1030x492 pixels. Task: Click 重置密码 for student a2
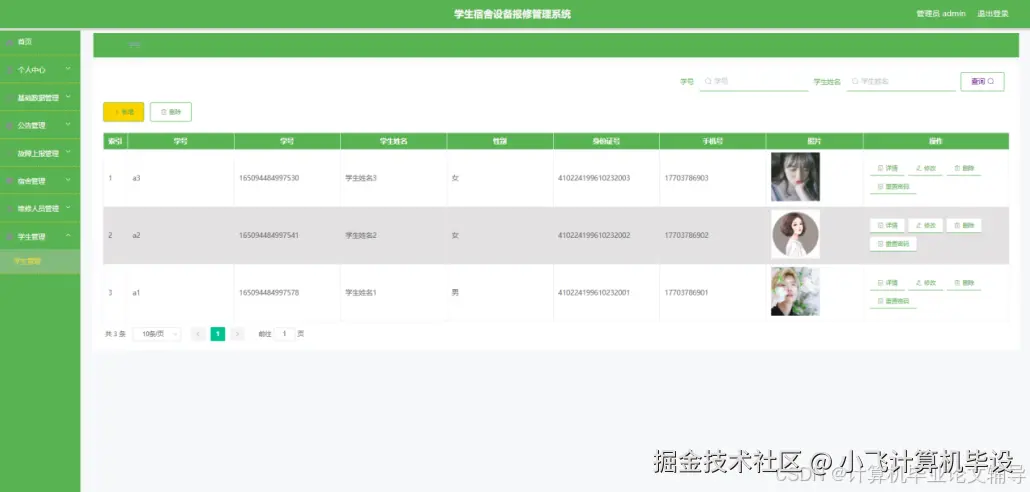coord(893,244)
